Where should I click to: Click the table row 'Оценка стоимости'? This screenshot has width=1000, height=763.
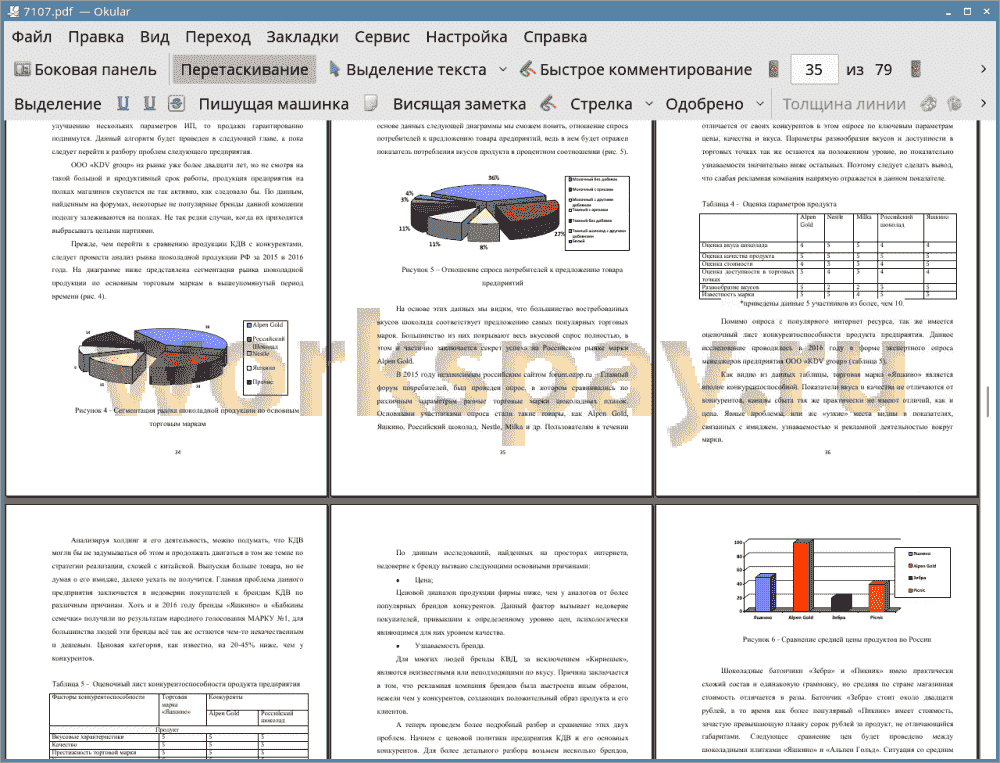tap(828, 263)
